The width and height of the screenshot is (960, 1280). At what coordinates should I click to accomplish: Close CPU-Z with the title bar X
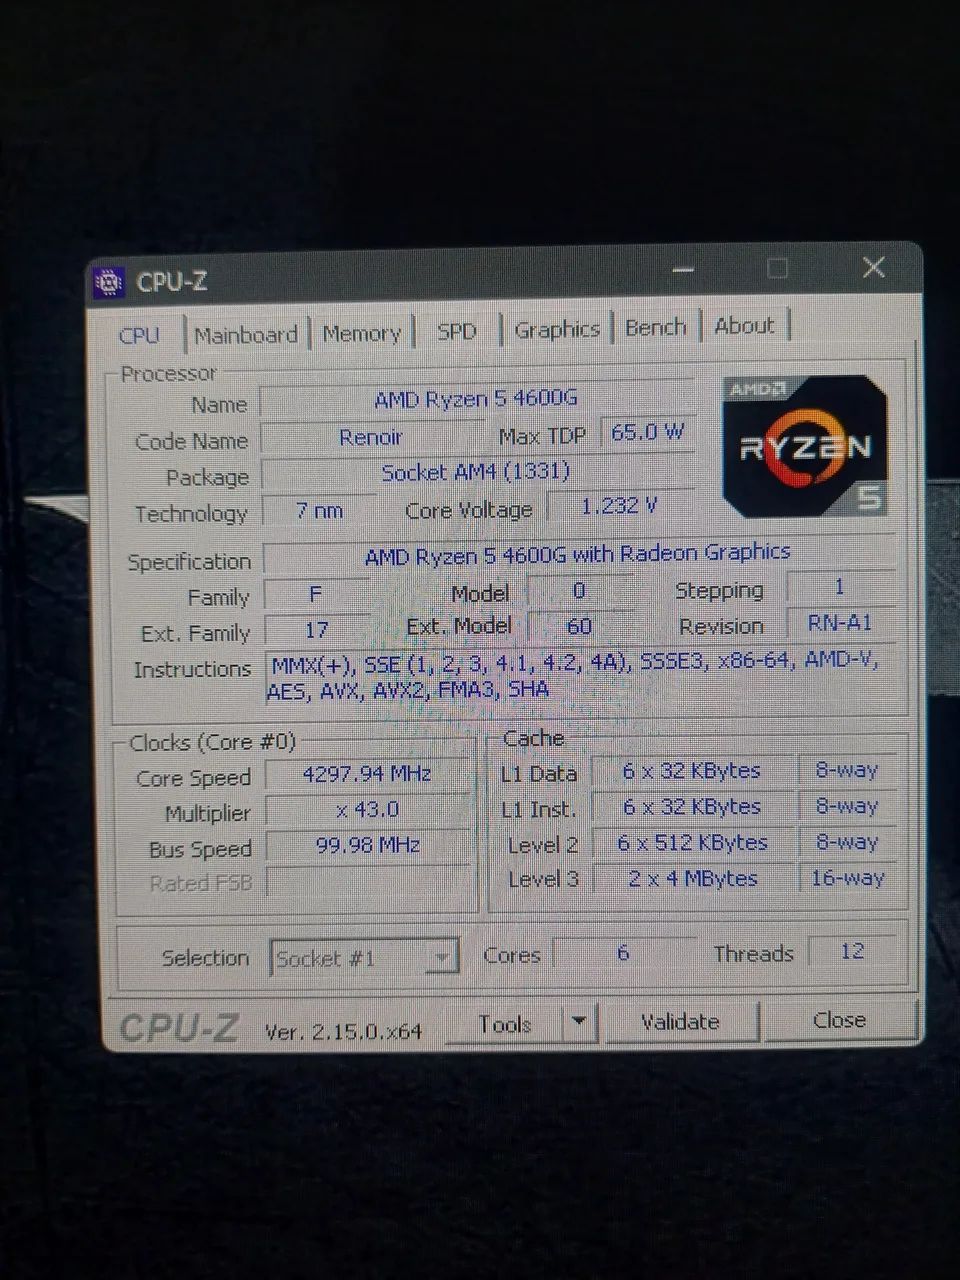873,267
